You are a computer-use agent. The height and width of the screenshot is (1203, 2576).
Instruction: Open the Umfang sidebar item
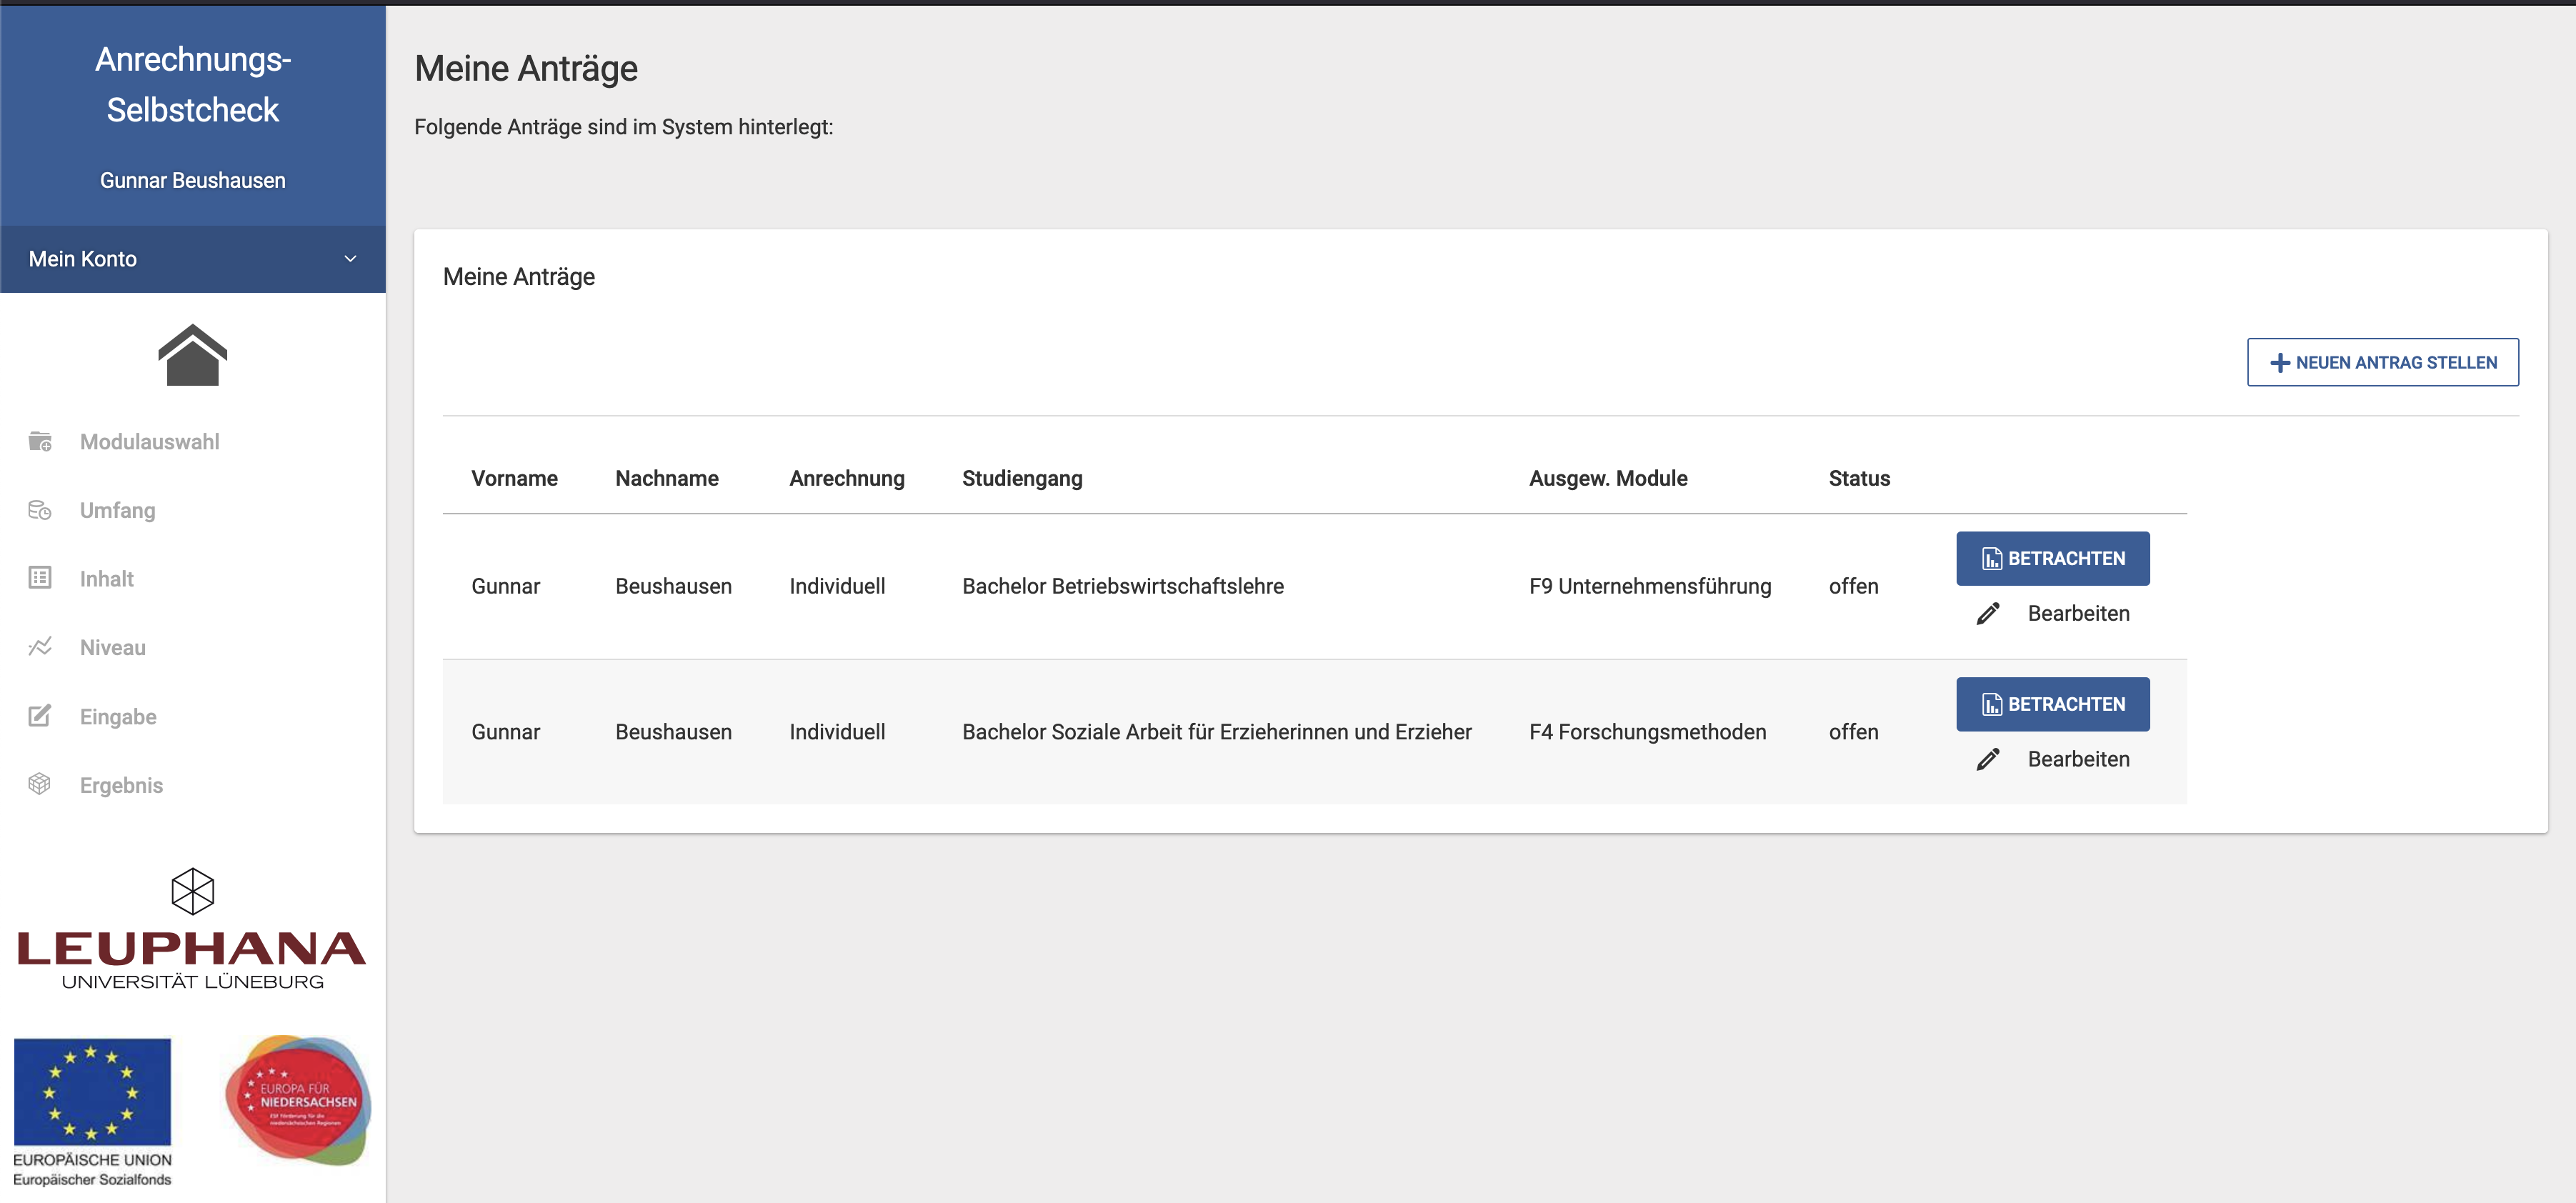point(117,510)
